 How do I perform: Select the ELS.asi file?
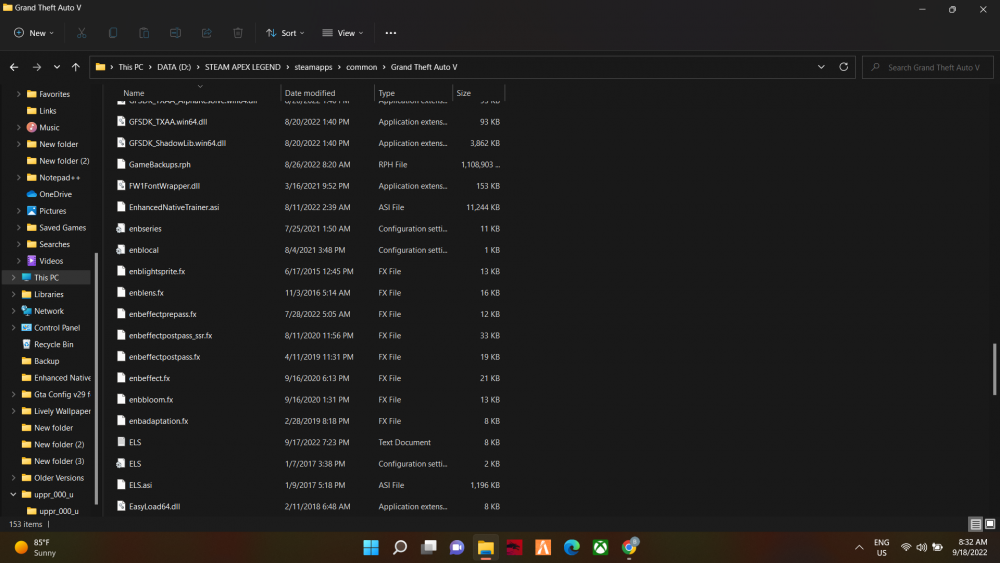140,485
